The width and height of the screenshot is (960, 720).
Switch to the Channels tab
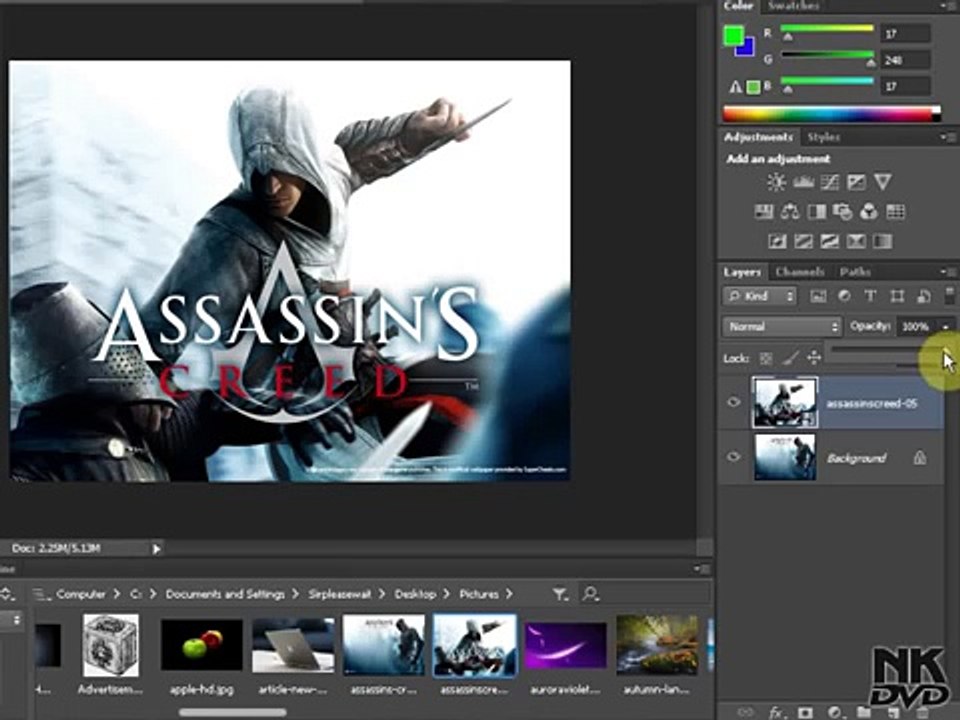click(800, 272)
